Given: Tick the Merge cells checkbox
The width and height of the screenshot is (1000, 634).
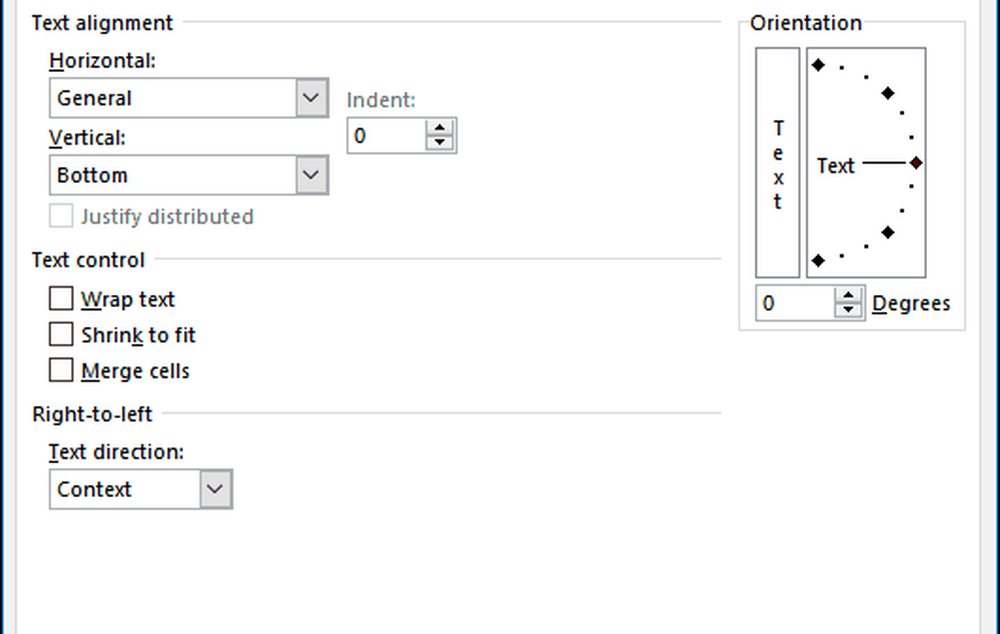Looking at the screenshot, I should (62, 371).
